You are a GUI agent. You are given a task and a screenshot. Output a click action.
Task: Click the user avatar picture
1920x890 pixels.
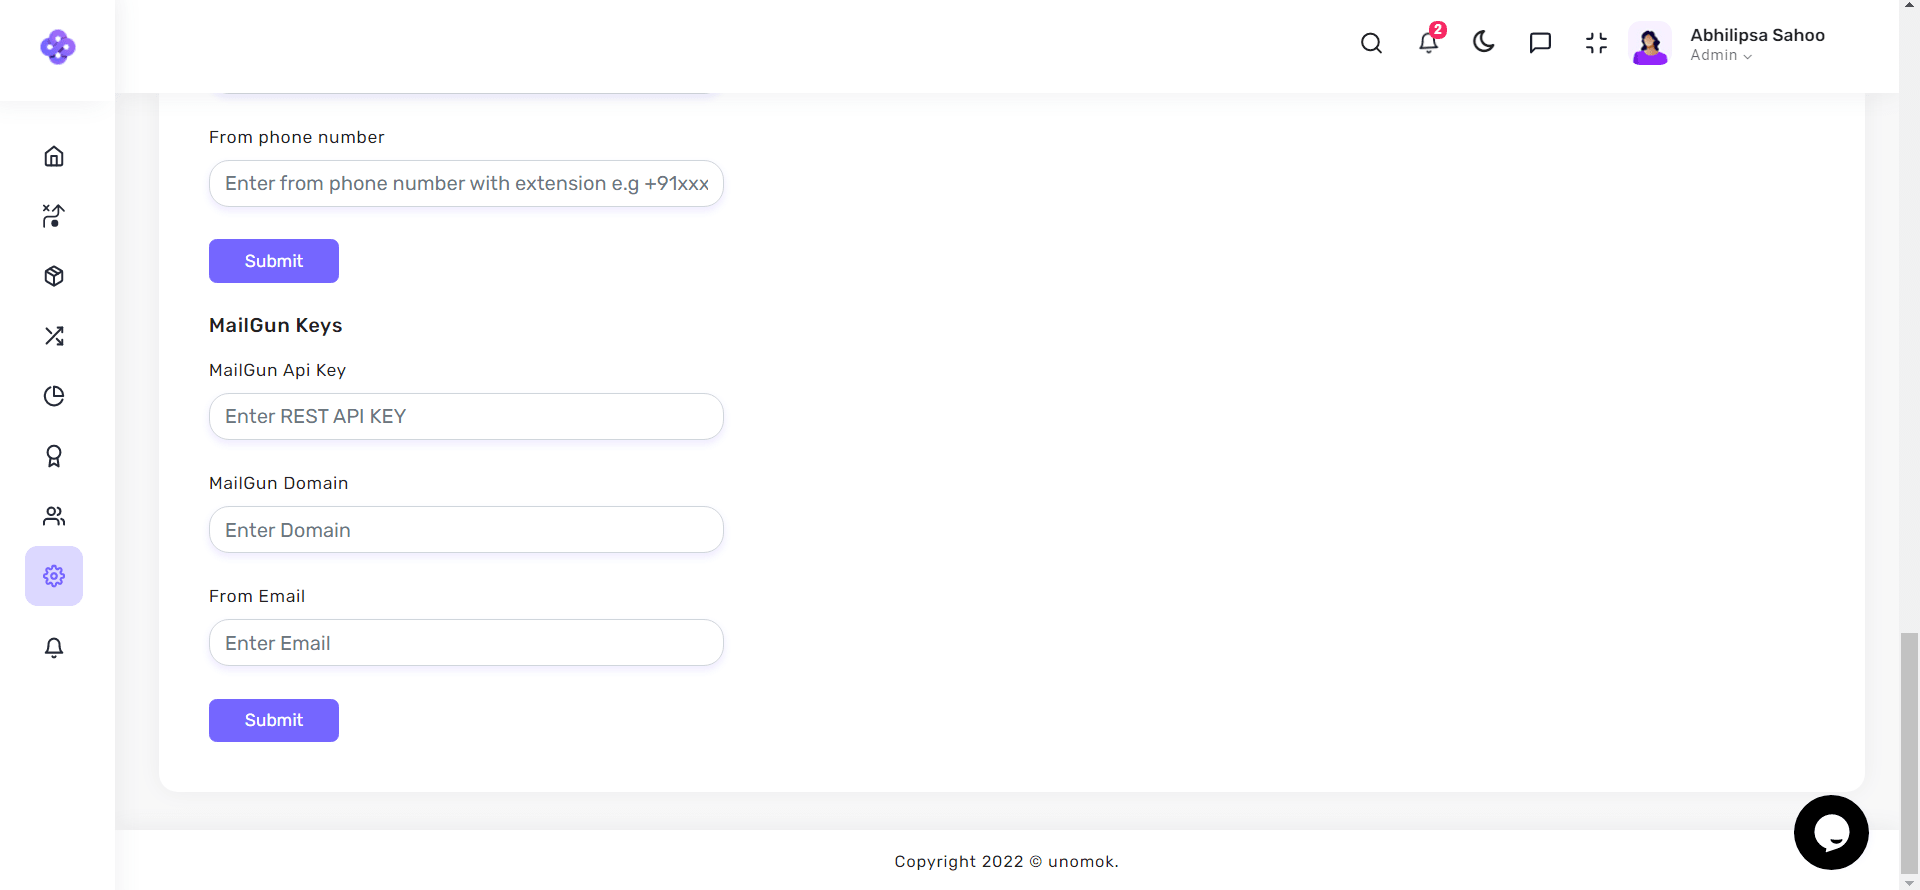[1650, 43]
